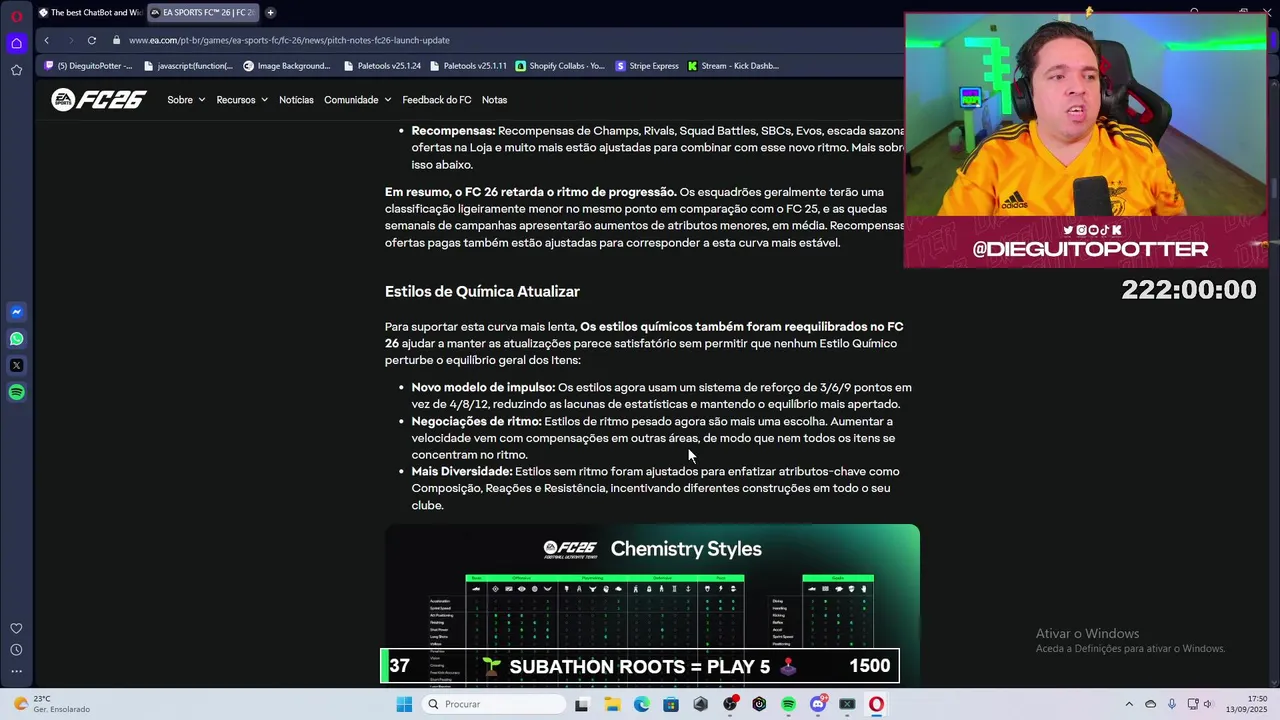This screenshot has height=720, width=1280.
Task: Open File Explorer from the taskbar
Action: point(612,704)
